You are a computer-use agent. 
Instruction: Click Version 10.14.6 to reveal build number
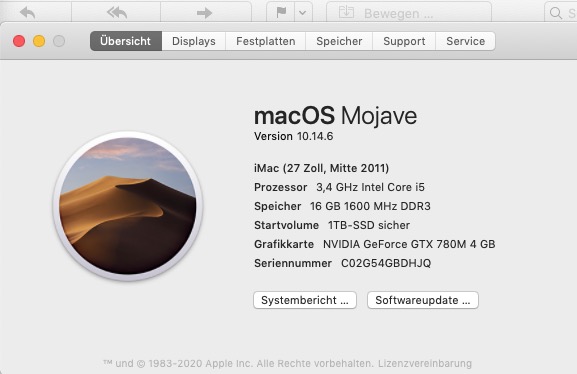(x=294, y=136)
